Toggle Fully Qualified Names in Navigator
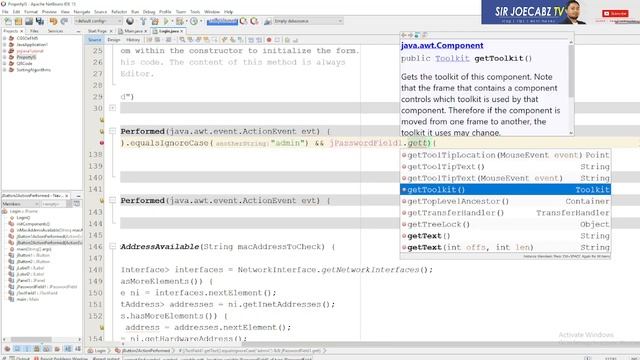The height and width of the screenshot is (360, 640). tap(57, 349)
